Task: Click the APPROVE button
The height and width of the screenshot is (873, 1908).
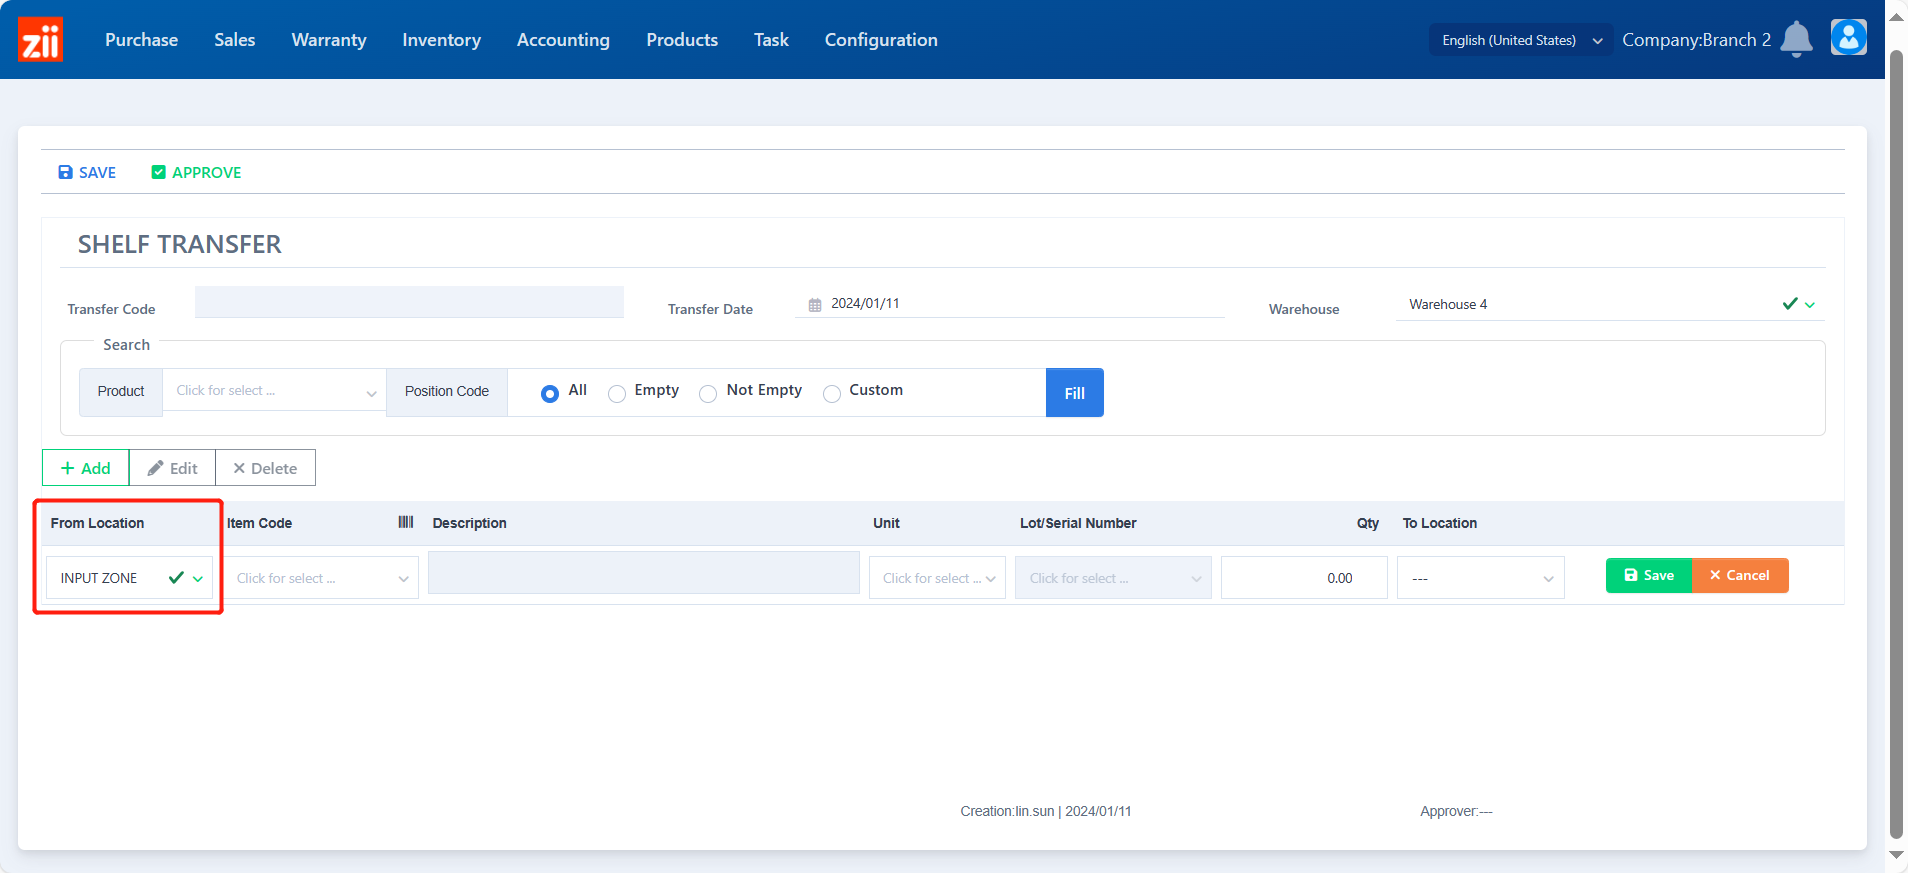Action: pyautogui.click(x=196, y=172)
